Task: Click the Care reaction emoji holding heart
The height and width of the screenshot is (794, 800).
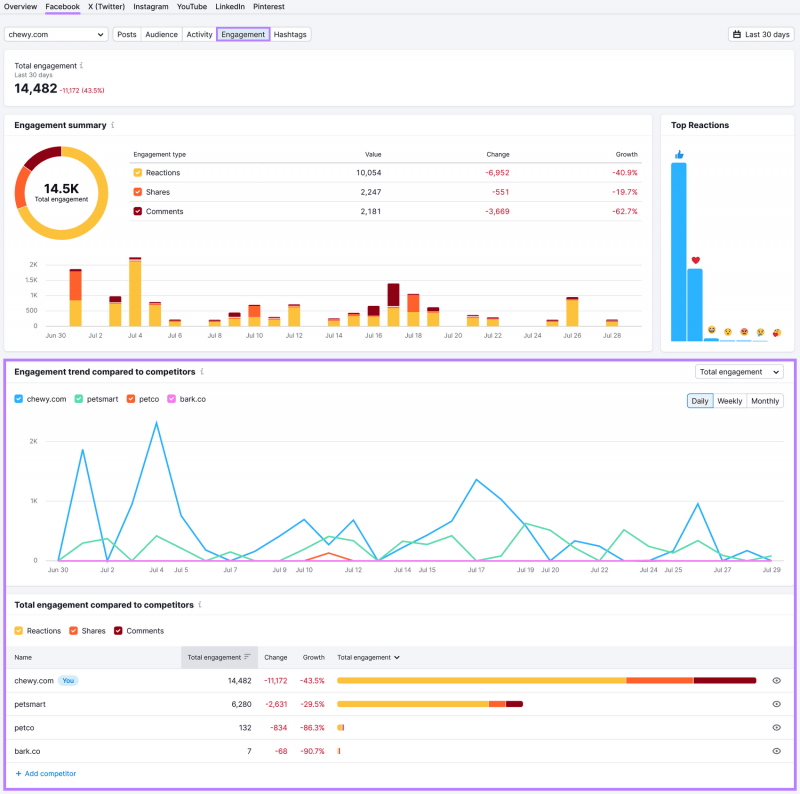Action: tap(777, 333)
